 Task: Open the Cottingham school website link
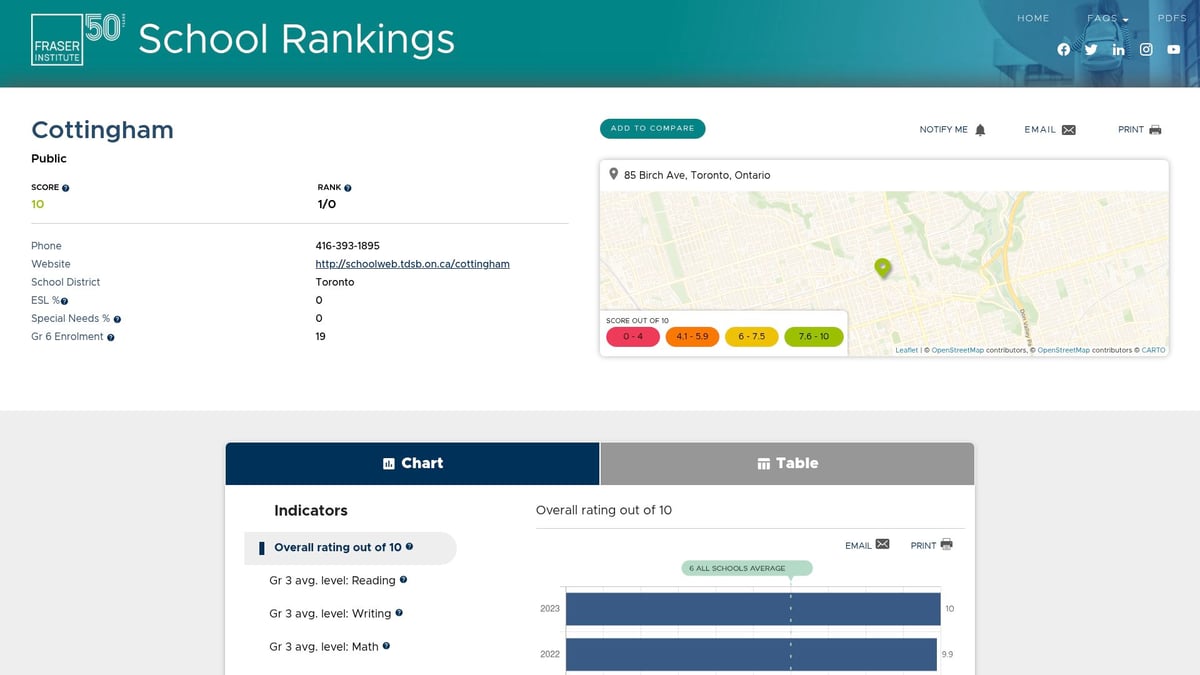(412, 263)
